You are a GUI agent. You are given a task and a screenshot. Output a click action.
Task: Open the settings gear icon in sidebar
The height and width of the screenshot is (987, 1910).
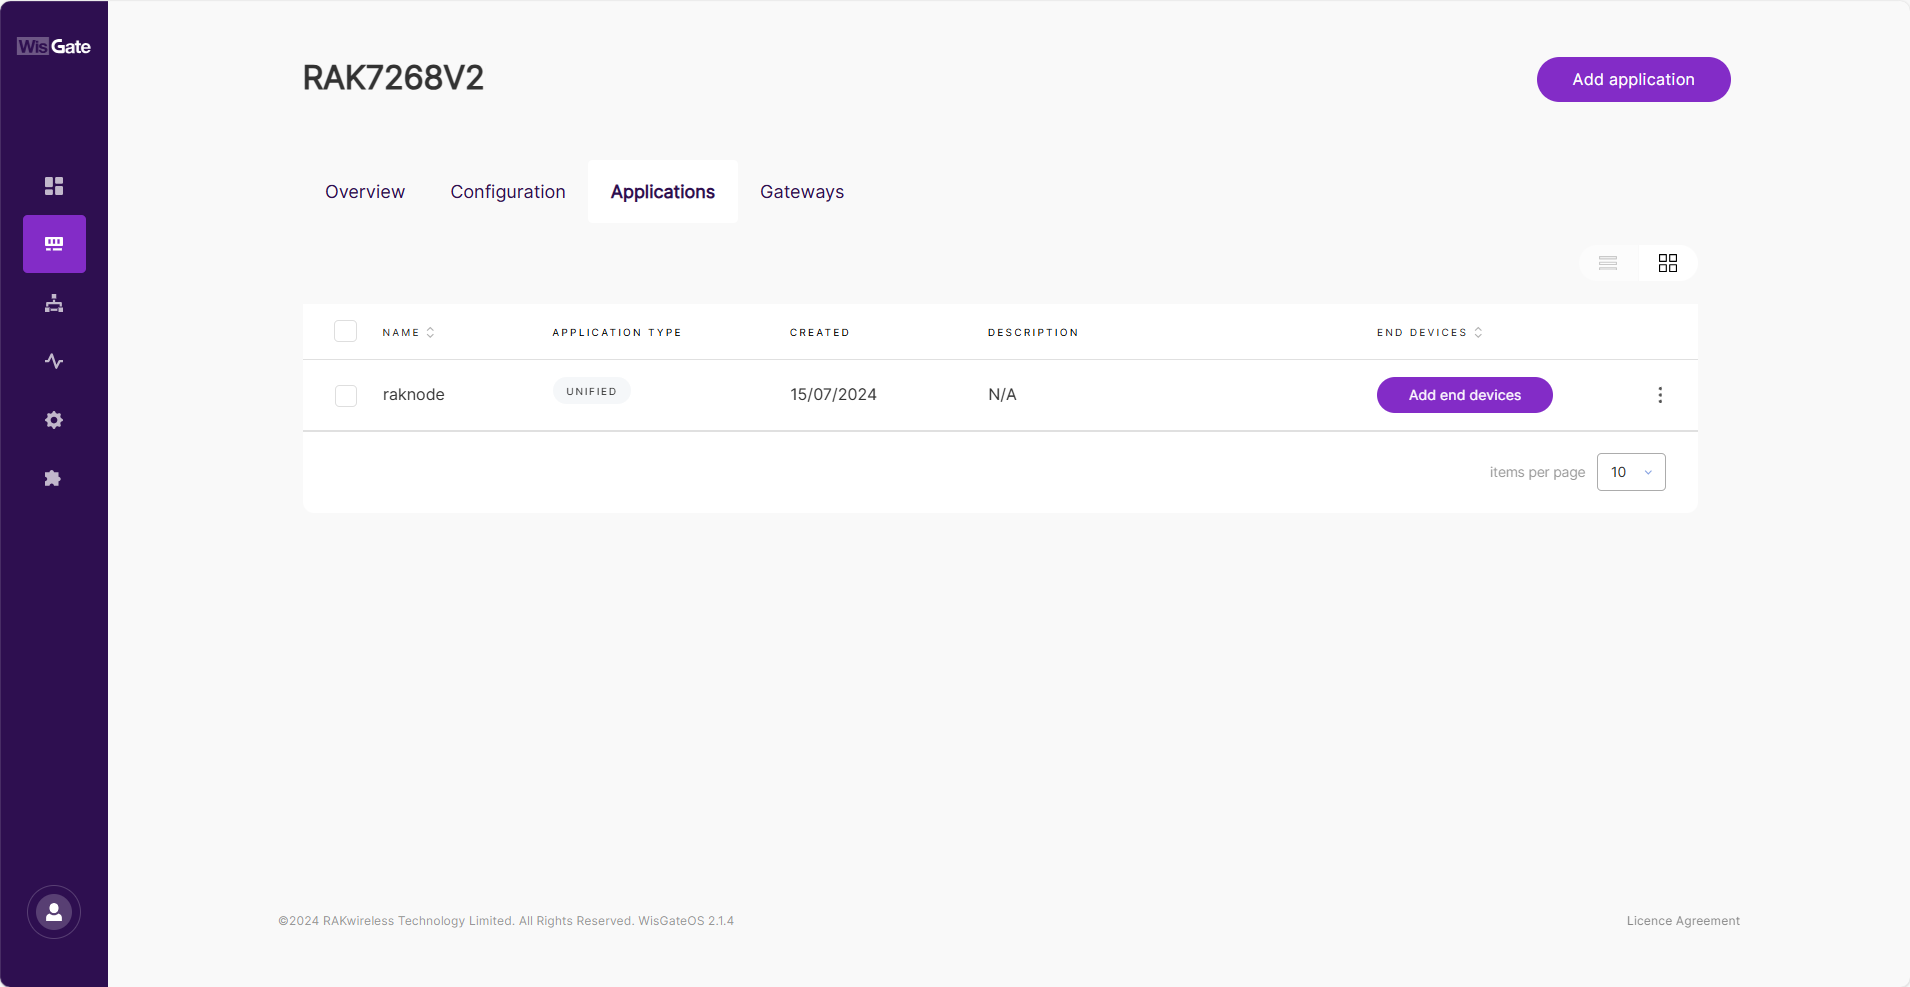[54, 420]
